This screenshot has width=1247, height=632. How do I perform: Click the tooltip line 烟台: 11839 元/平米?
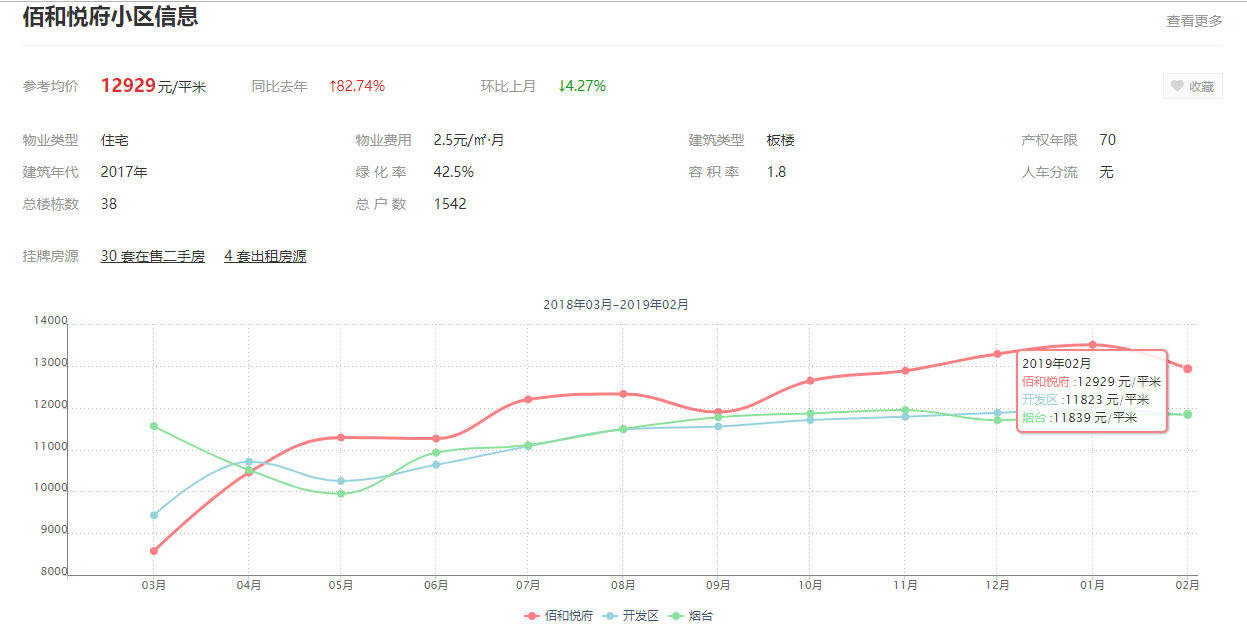click(1079, 417)
